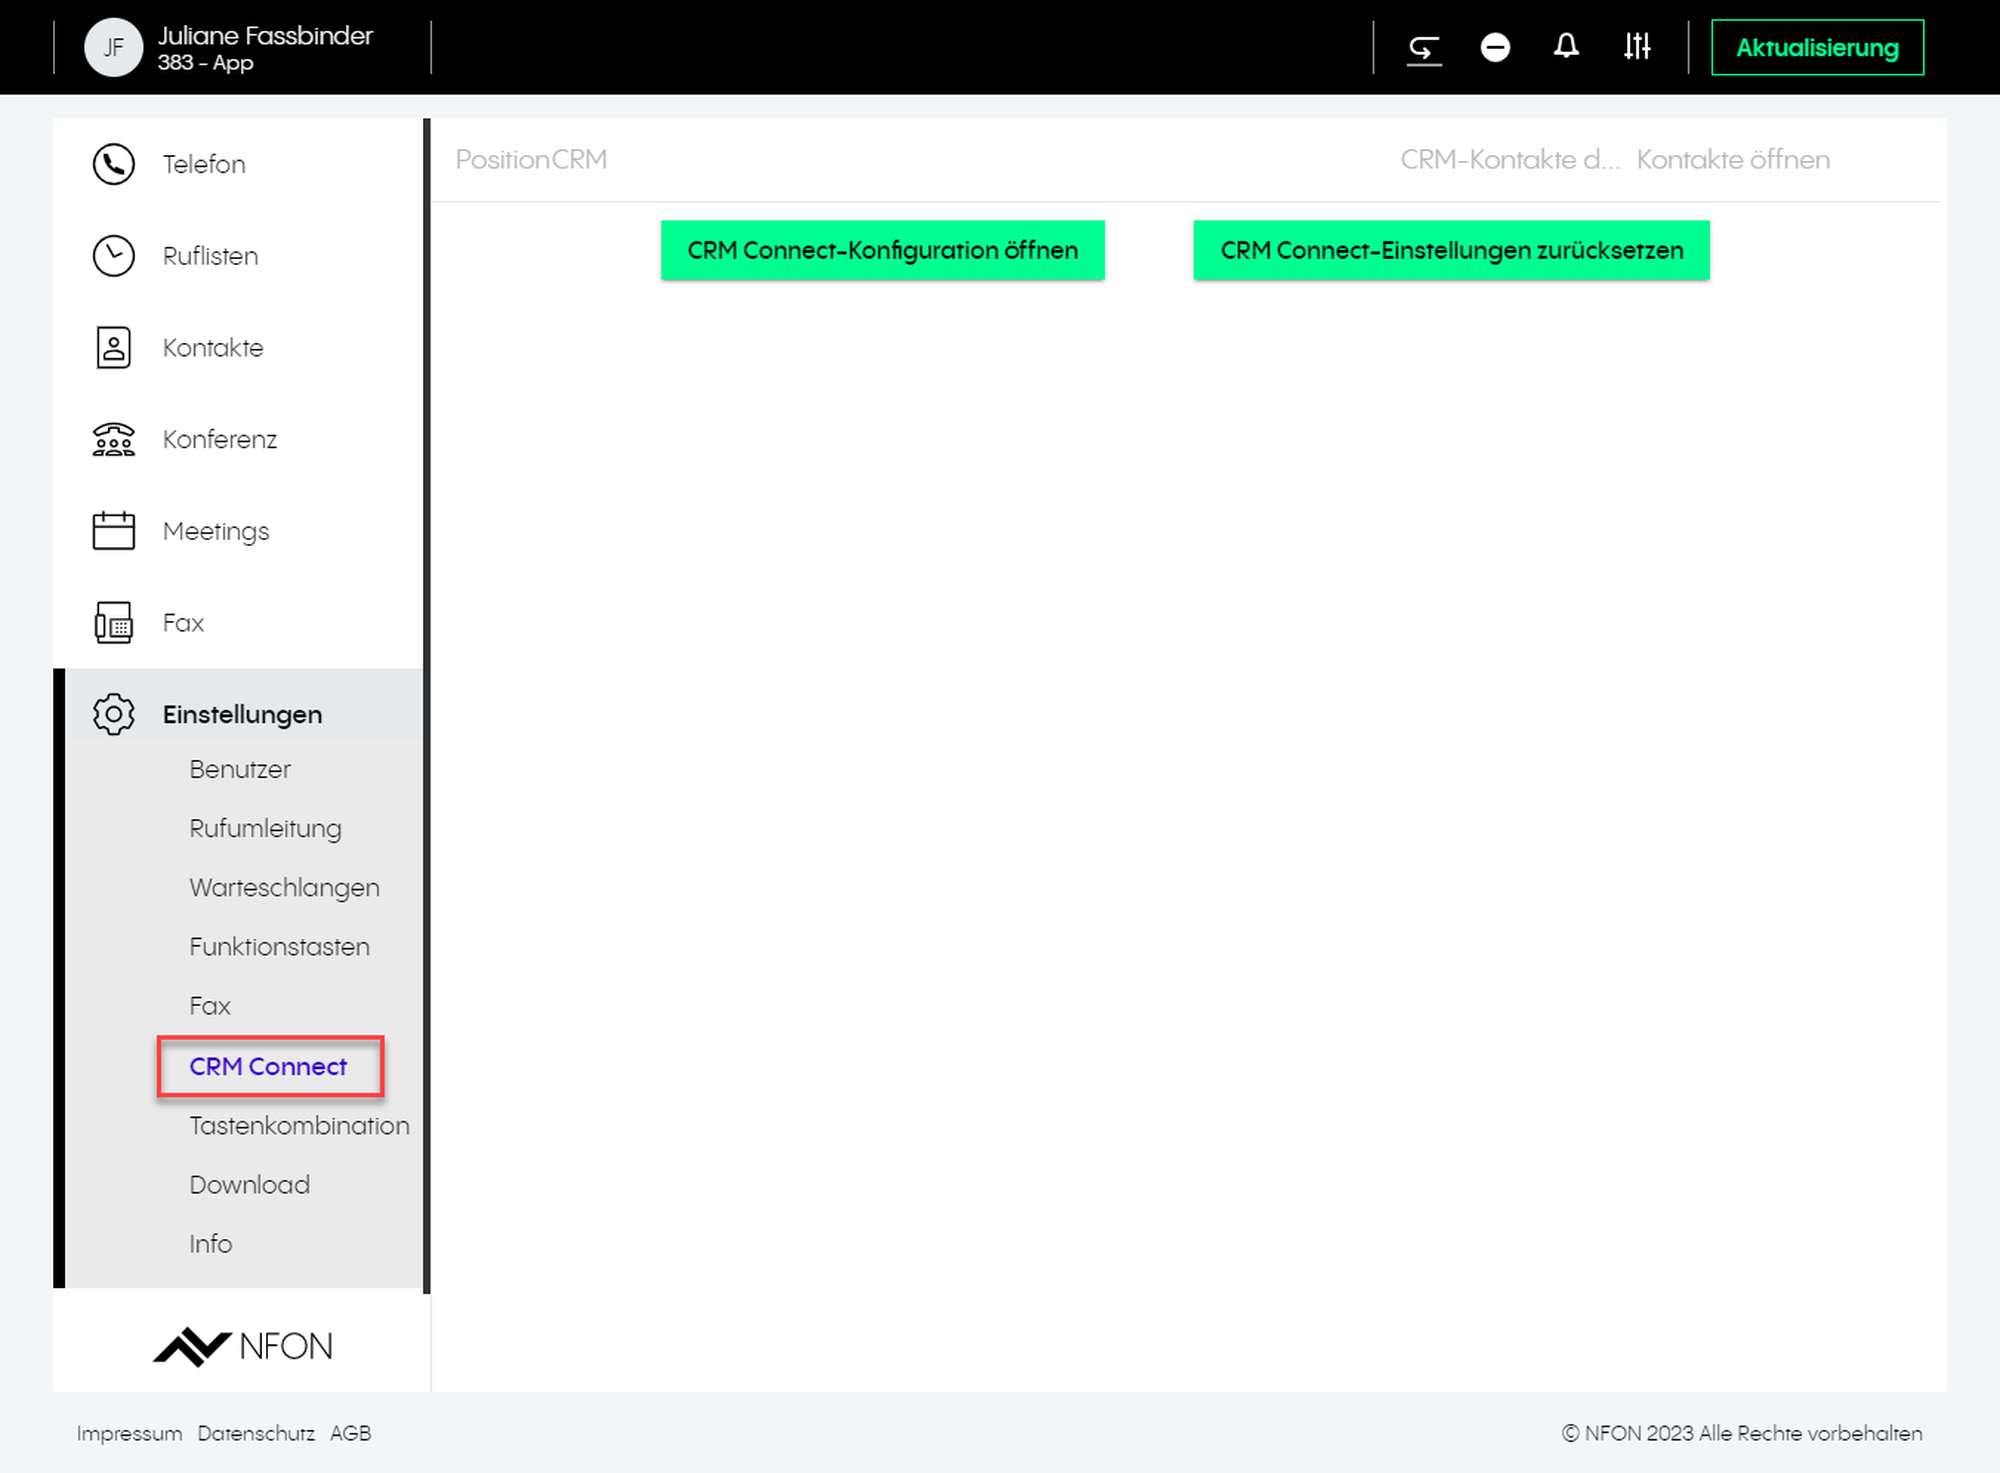The width and height of the screenshot is (2000, 1473).
Task: Click the Kontakte address book icon
Action: 113,348
